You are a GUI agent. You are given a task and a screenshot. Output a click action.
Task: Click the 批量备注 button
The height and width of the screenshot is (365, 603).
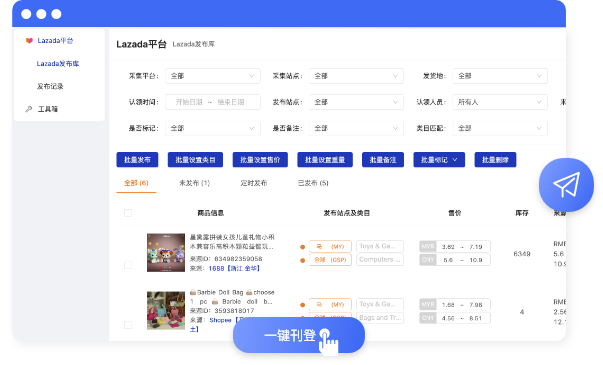(383, 160)
